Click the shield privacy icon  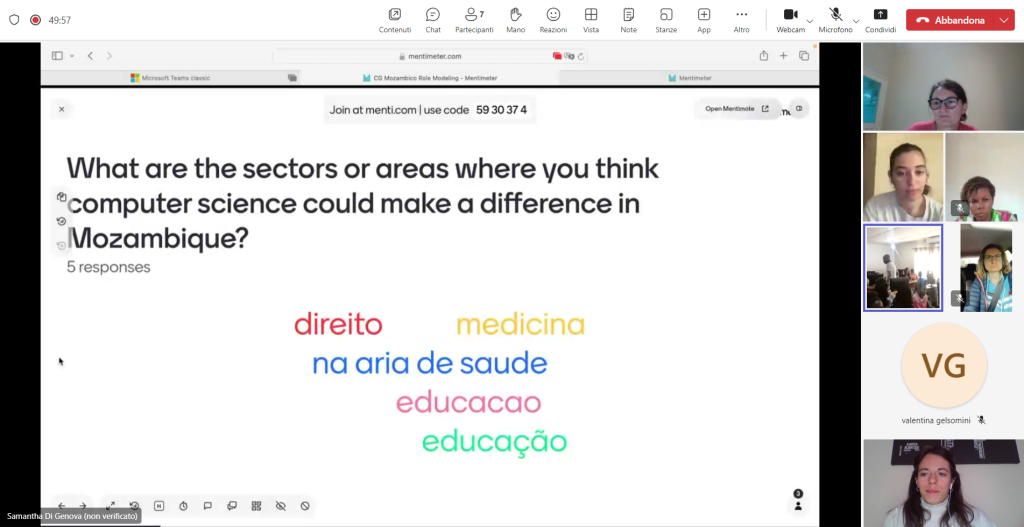[x=14, y=20]
